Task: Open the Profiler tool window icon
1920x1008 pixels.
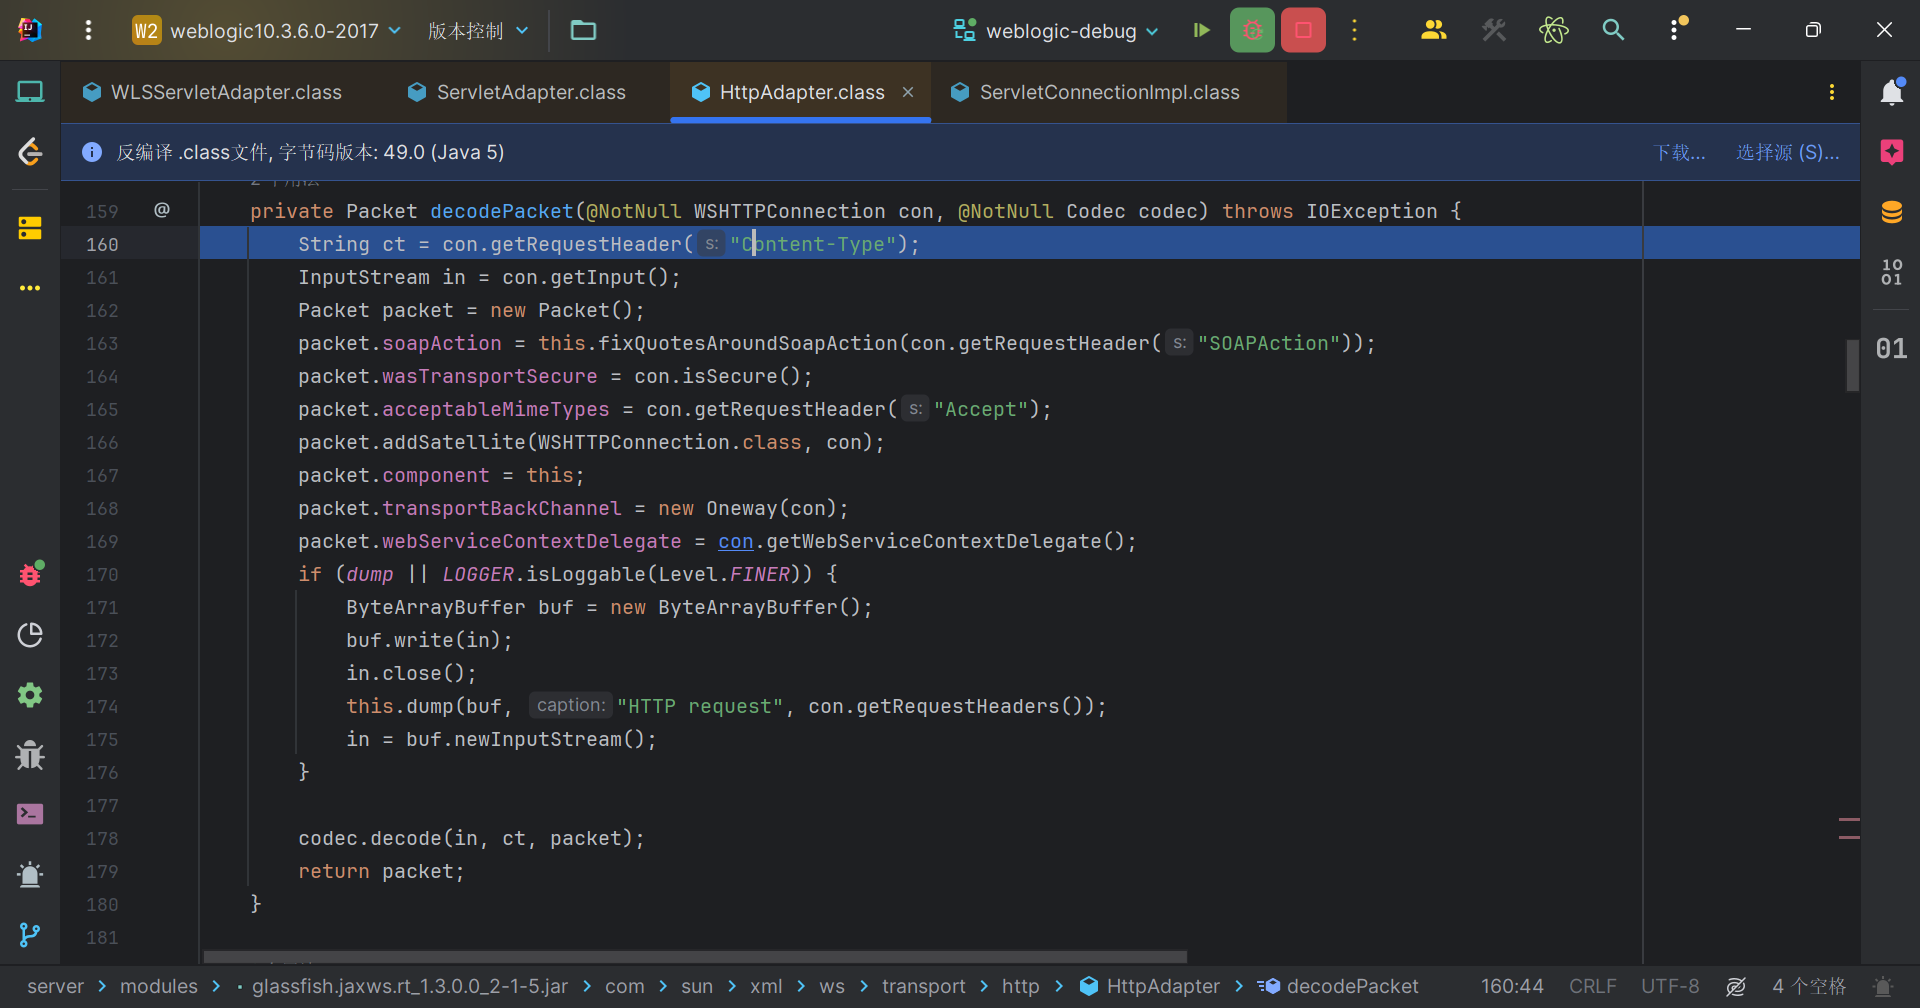Action: [x=30, y=635]
